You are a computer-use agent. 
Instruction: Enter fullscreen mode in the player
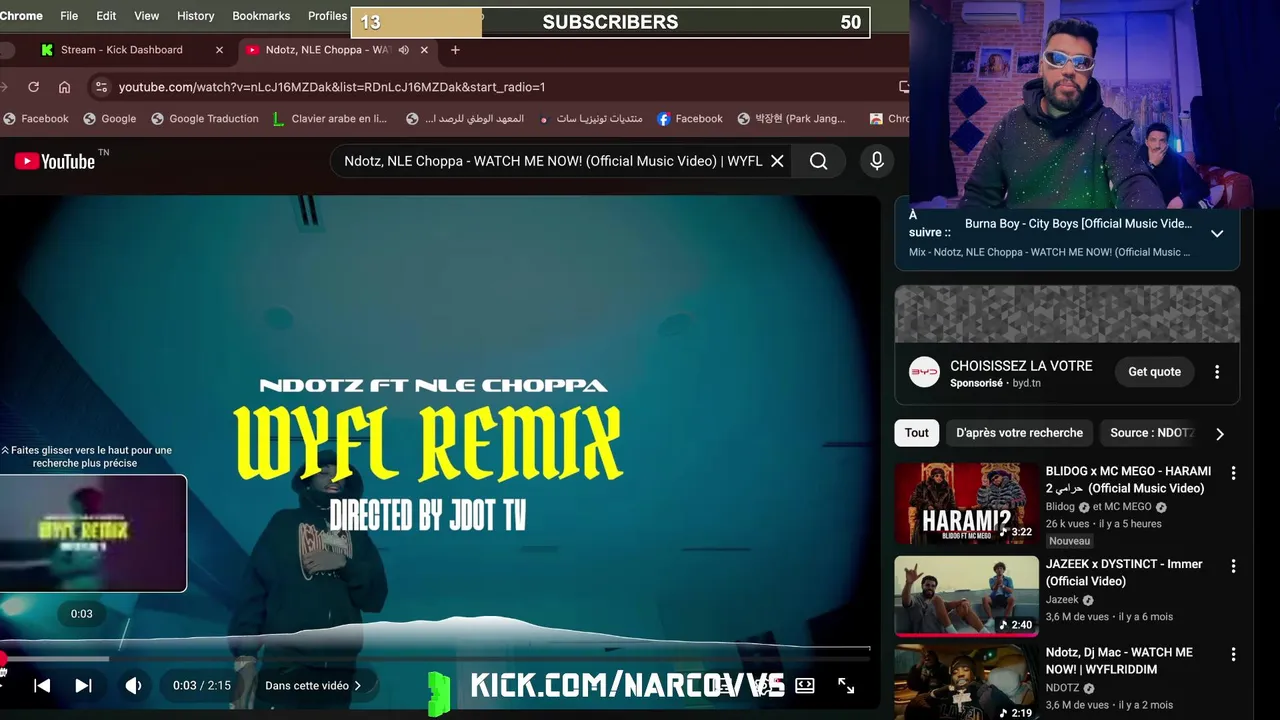pyautogui.click(x=846, y=685)
